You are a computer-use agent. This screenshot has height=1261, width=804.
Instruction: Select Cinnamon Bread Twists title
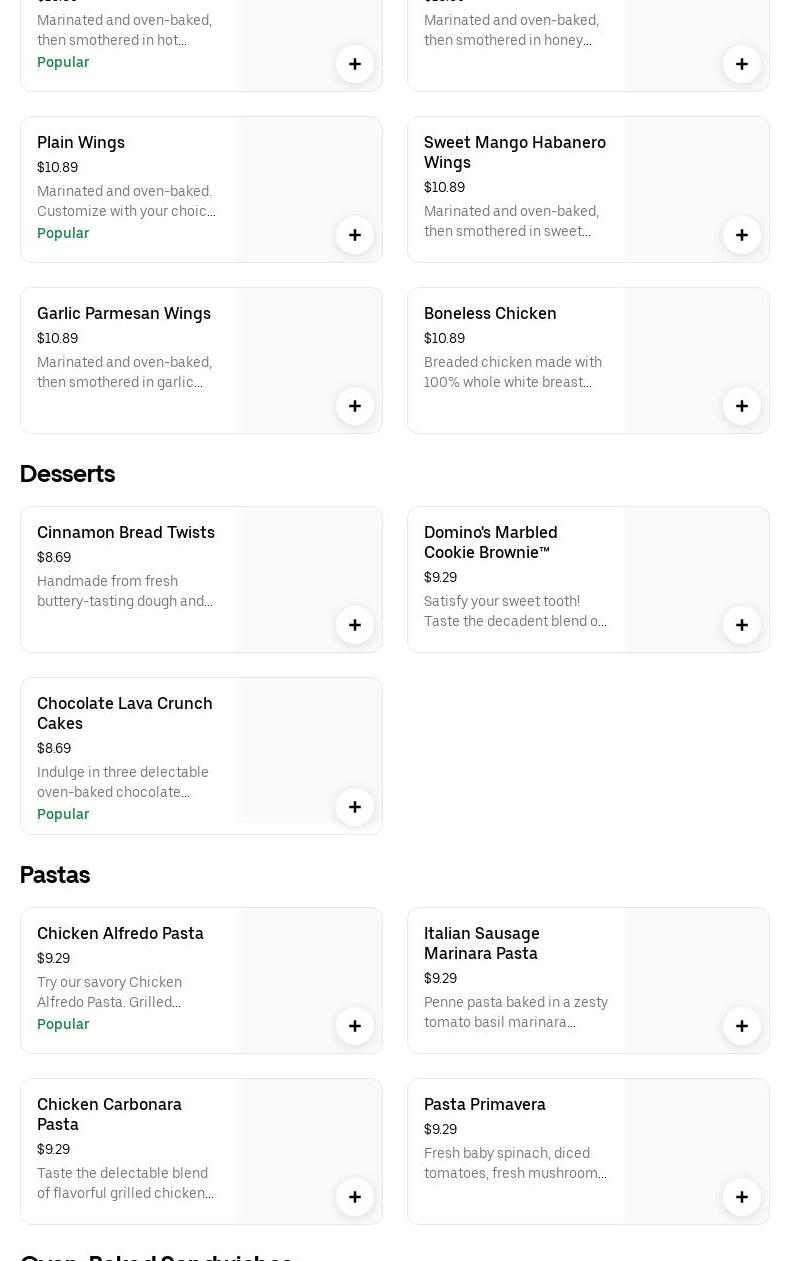126,532
